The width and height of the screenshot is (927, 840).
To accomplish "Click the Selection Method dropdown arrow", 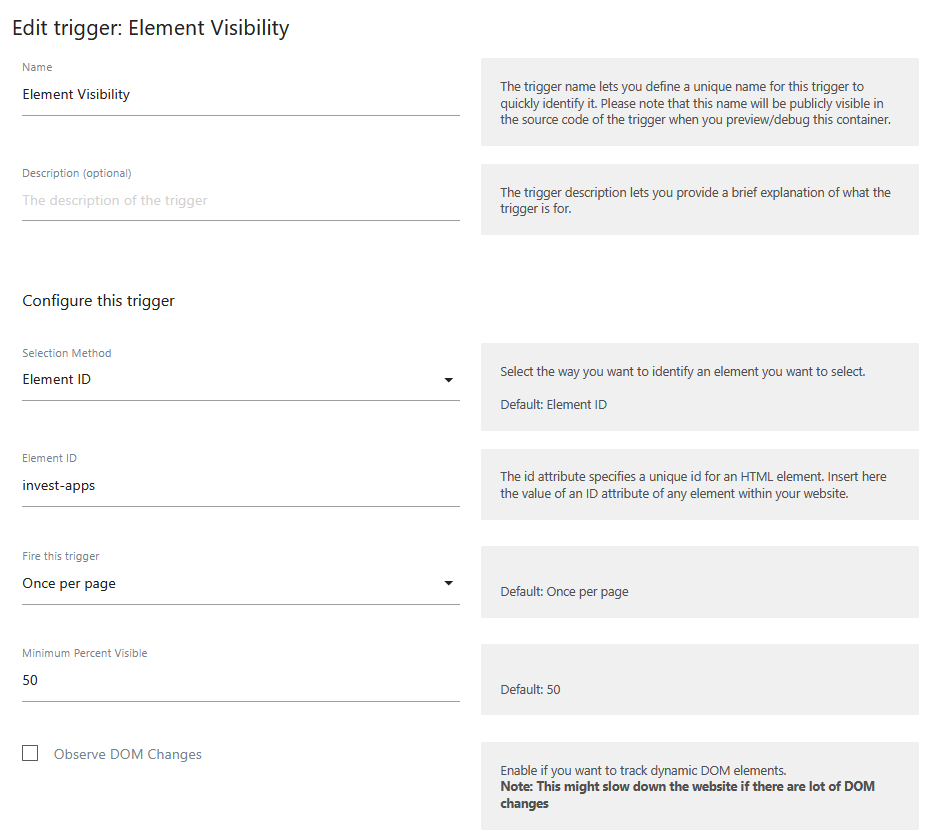I will click(x=449, y=380).
